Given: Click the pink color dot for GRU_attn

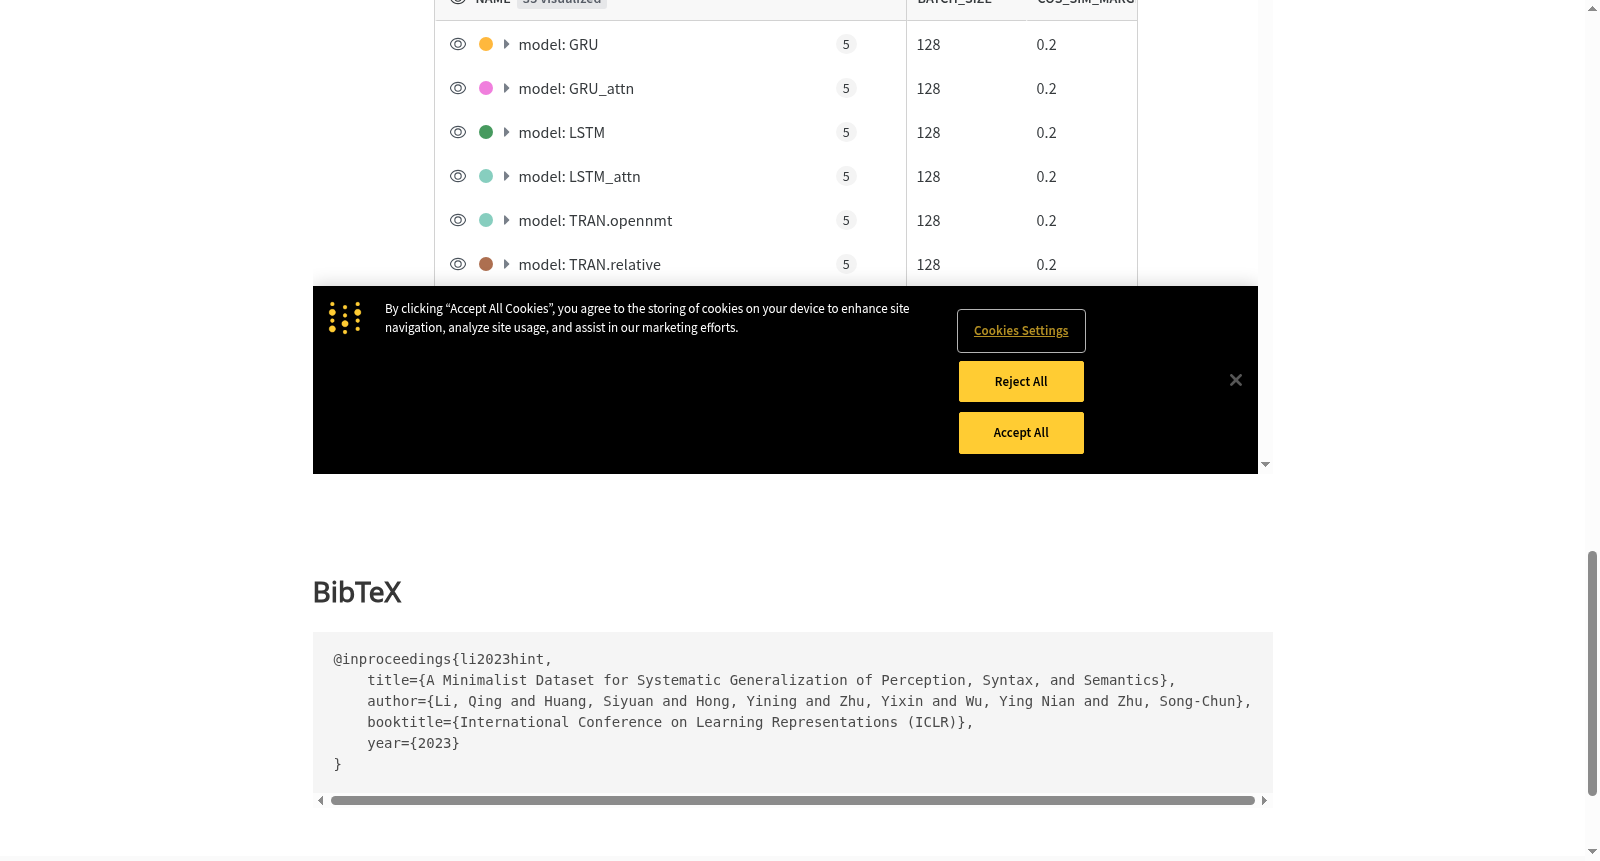Looking at the screenshot, I should [486, 88].
